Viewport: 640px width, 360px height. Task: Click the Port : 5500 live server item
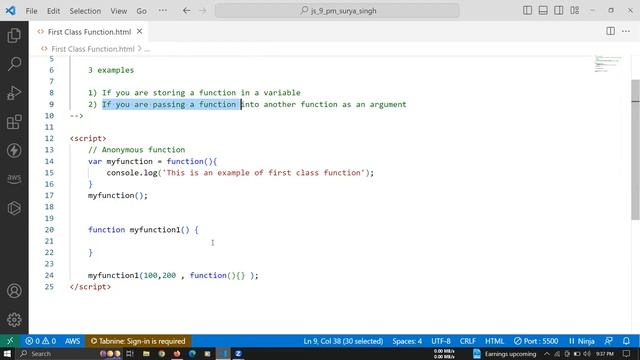(536, 341)
